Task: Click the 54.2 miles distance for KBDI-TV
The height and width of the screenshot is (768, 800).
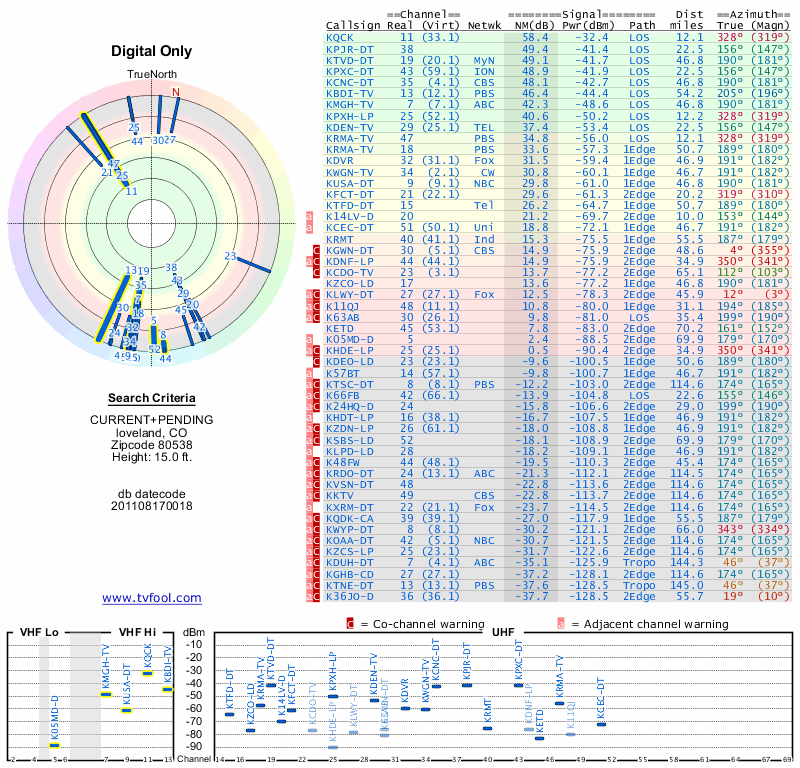Action: (x=690, y=93)
